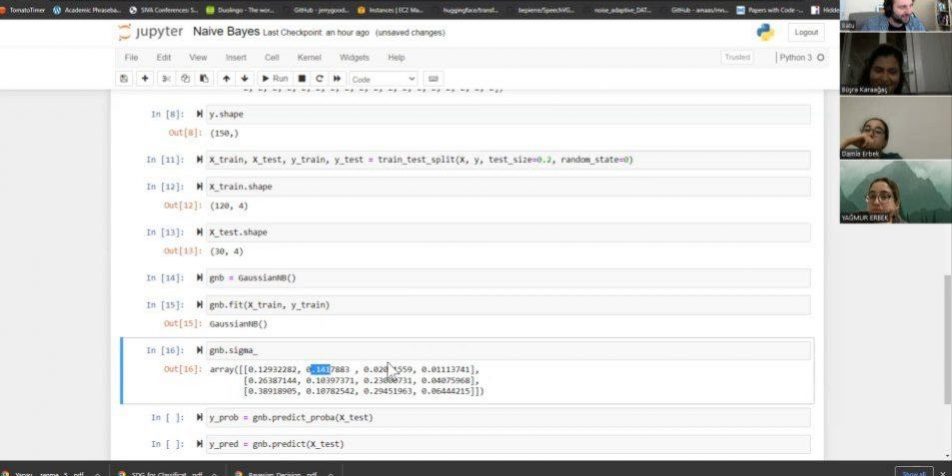Restart the kernel with circular arrow icon
Viewport: 952px width, 476px height.
tap(320, 78)
